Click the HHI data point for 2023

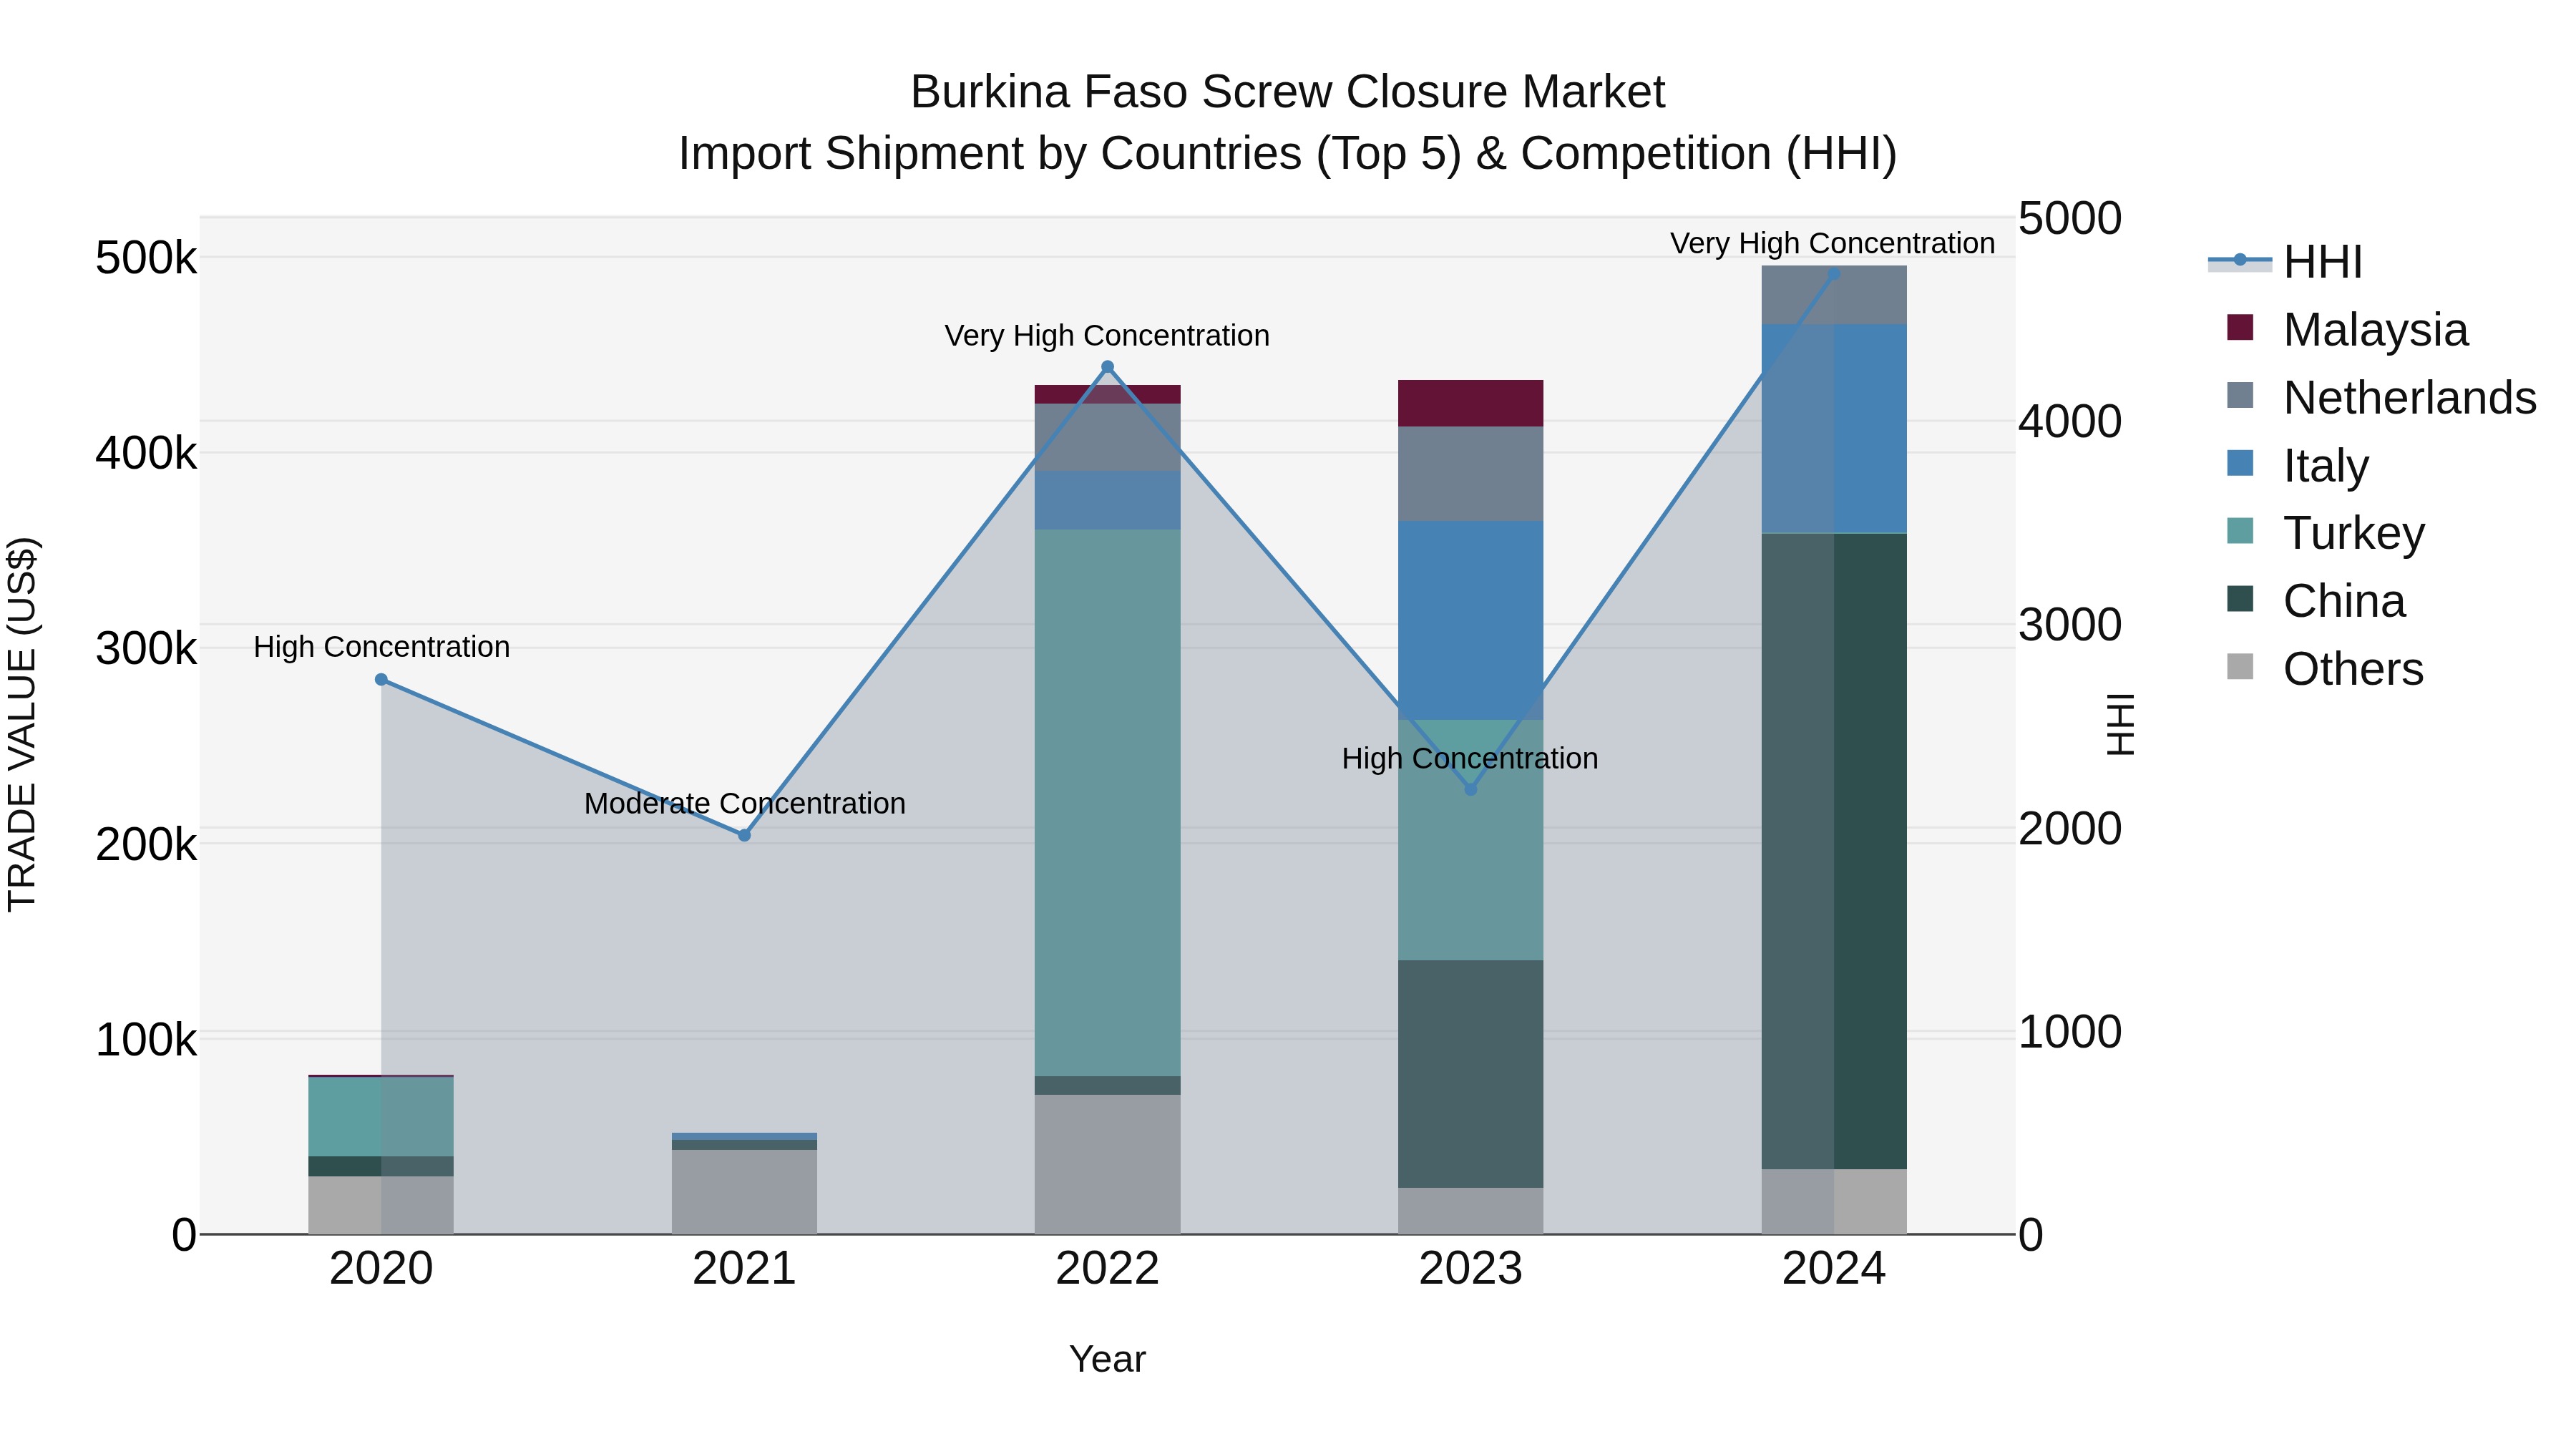(1470, 789)
